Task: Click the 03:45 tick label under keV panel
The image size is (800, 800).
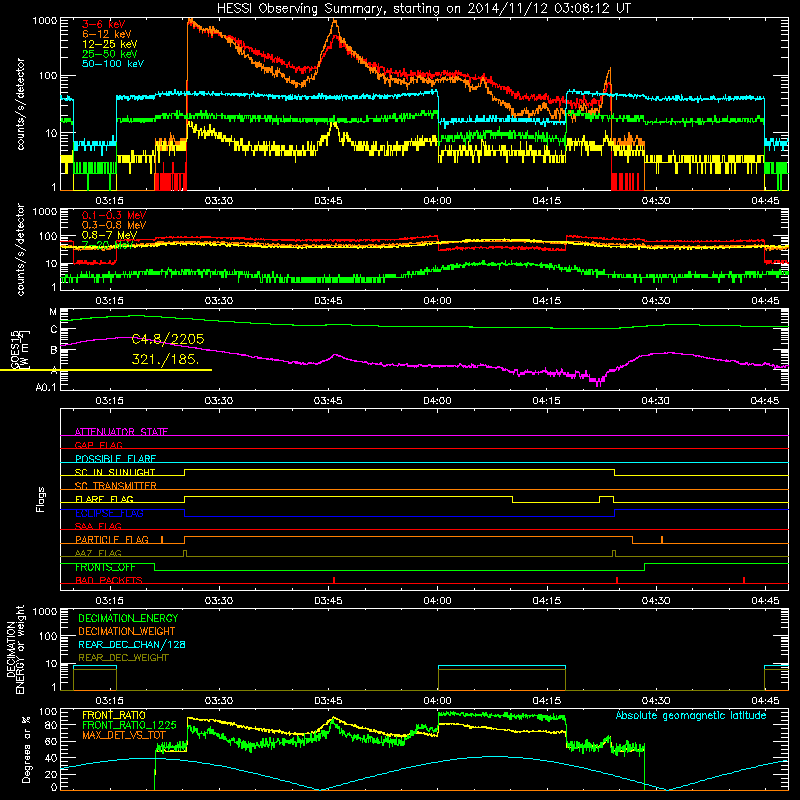Action: coord(328,201)
